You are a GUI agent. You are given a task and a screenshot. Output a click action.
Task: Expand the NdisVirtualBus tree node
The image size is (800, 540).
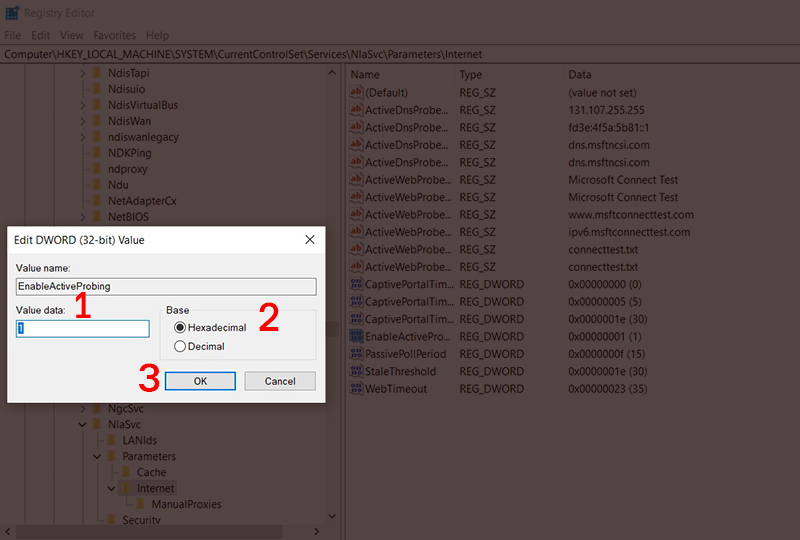(83, 105)
